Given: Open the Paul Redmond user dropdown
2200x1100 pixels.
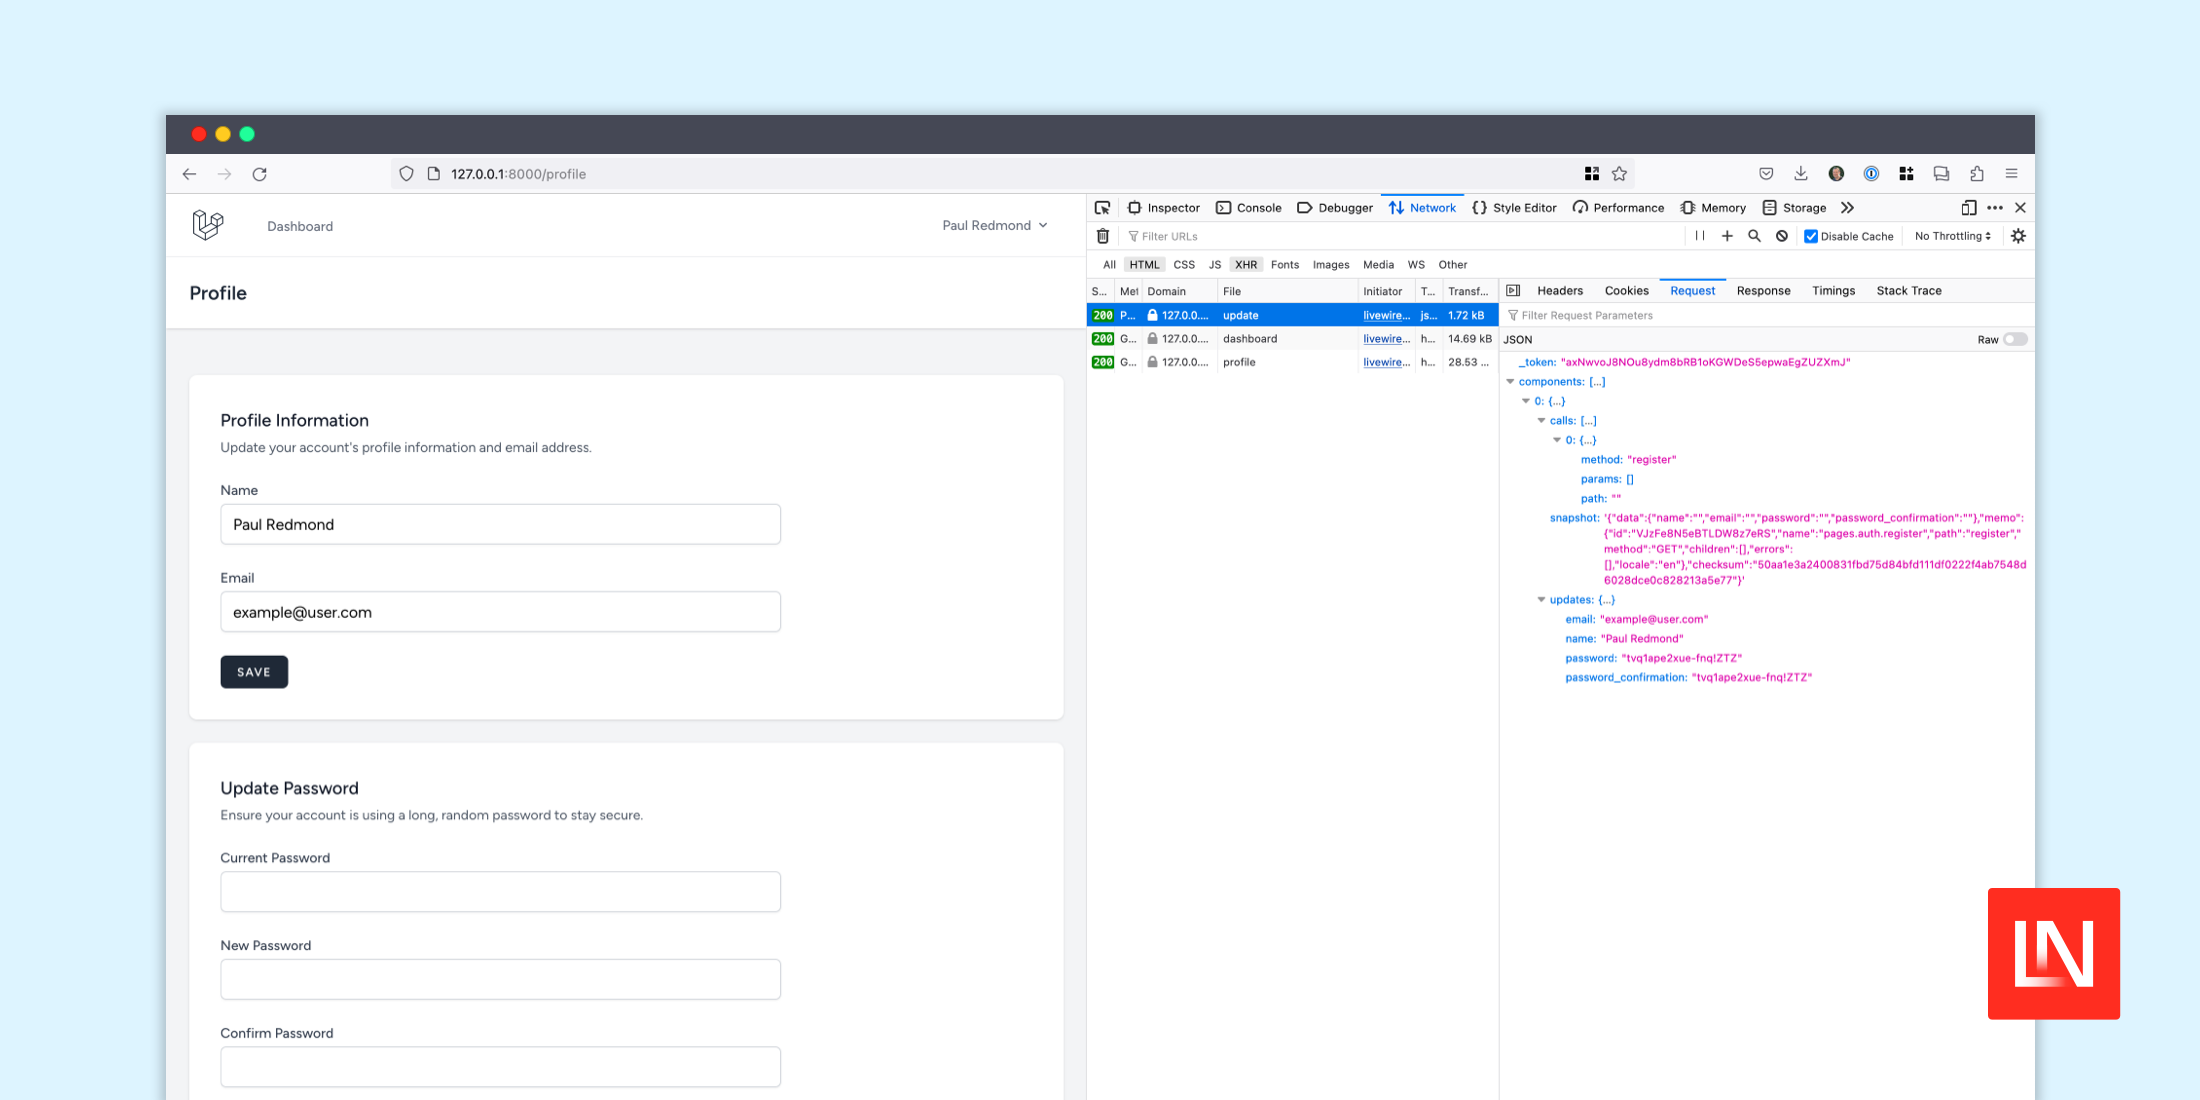Looking at the screenshot, I should [x=995, y=225].
